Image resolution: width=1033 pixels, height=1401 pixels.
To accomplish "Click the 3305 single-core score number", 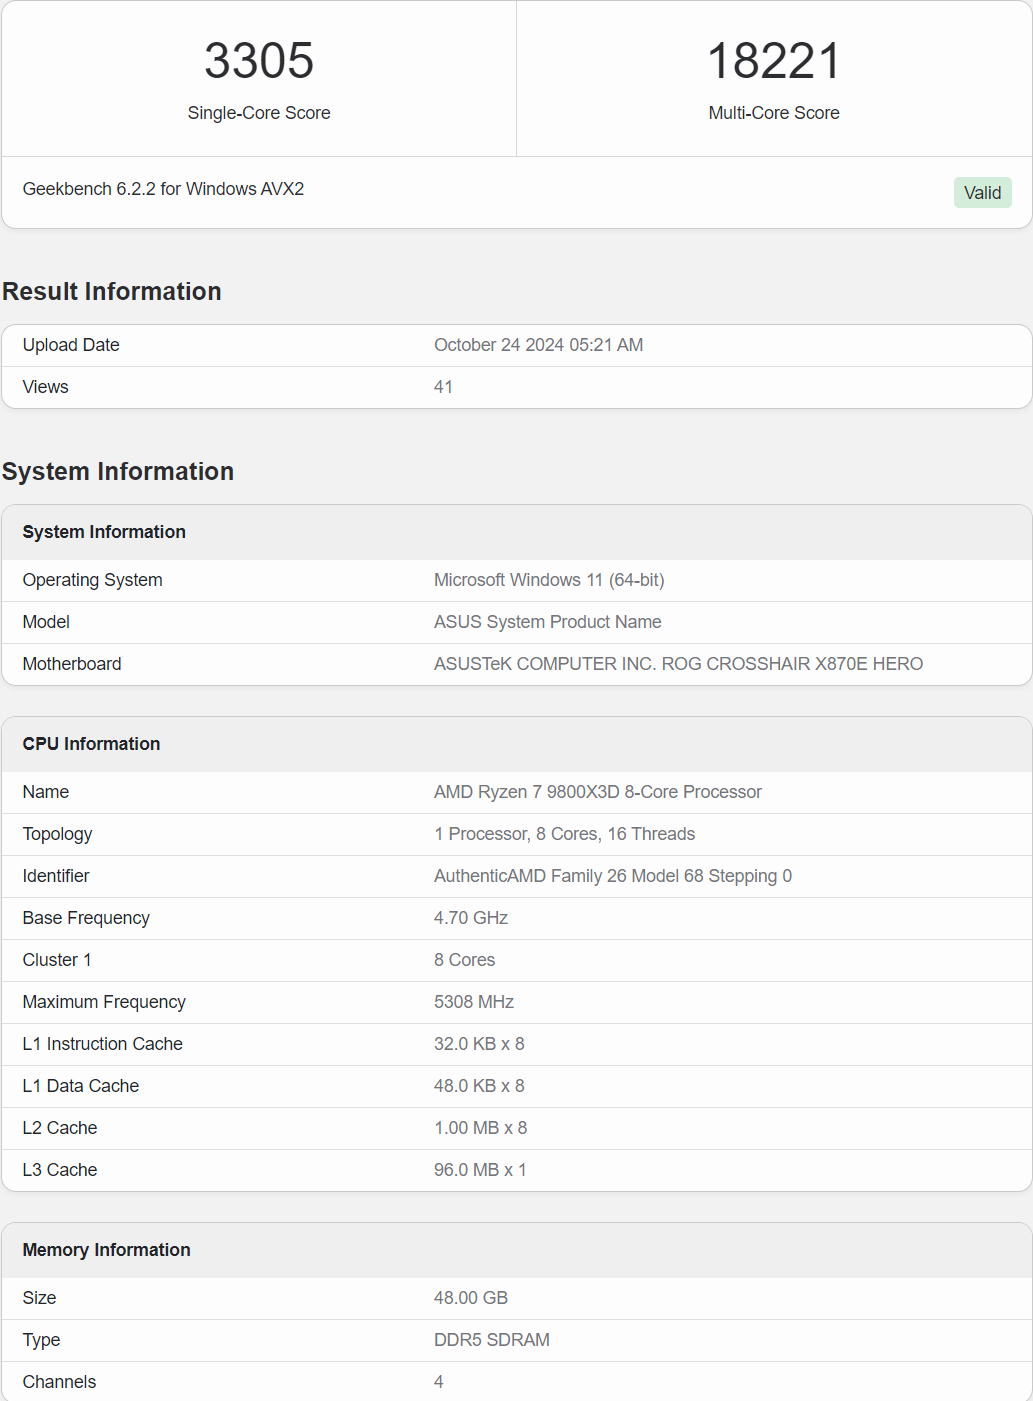I will 259,61.
